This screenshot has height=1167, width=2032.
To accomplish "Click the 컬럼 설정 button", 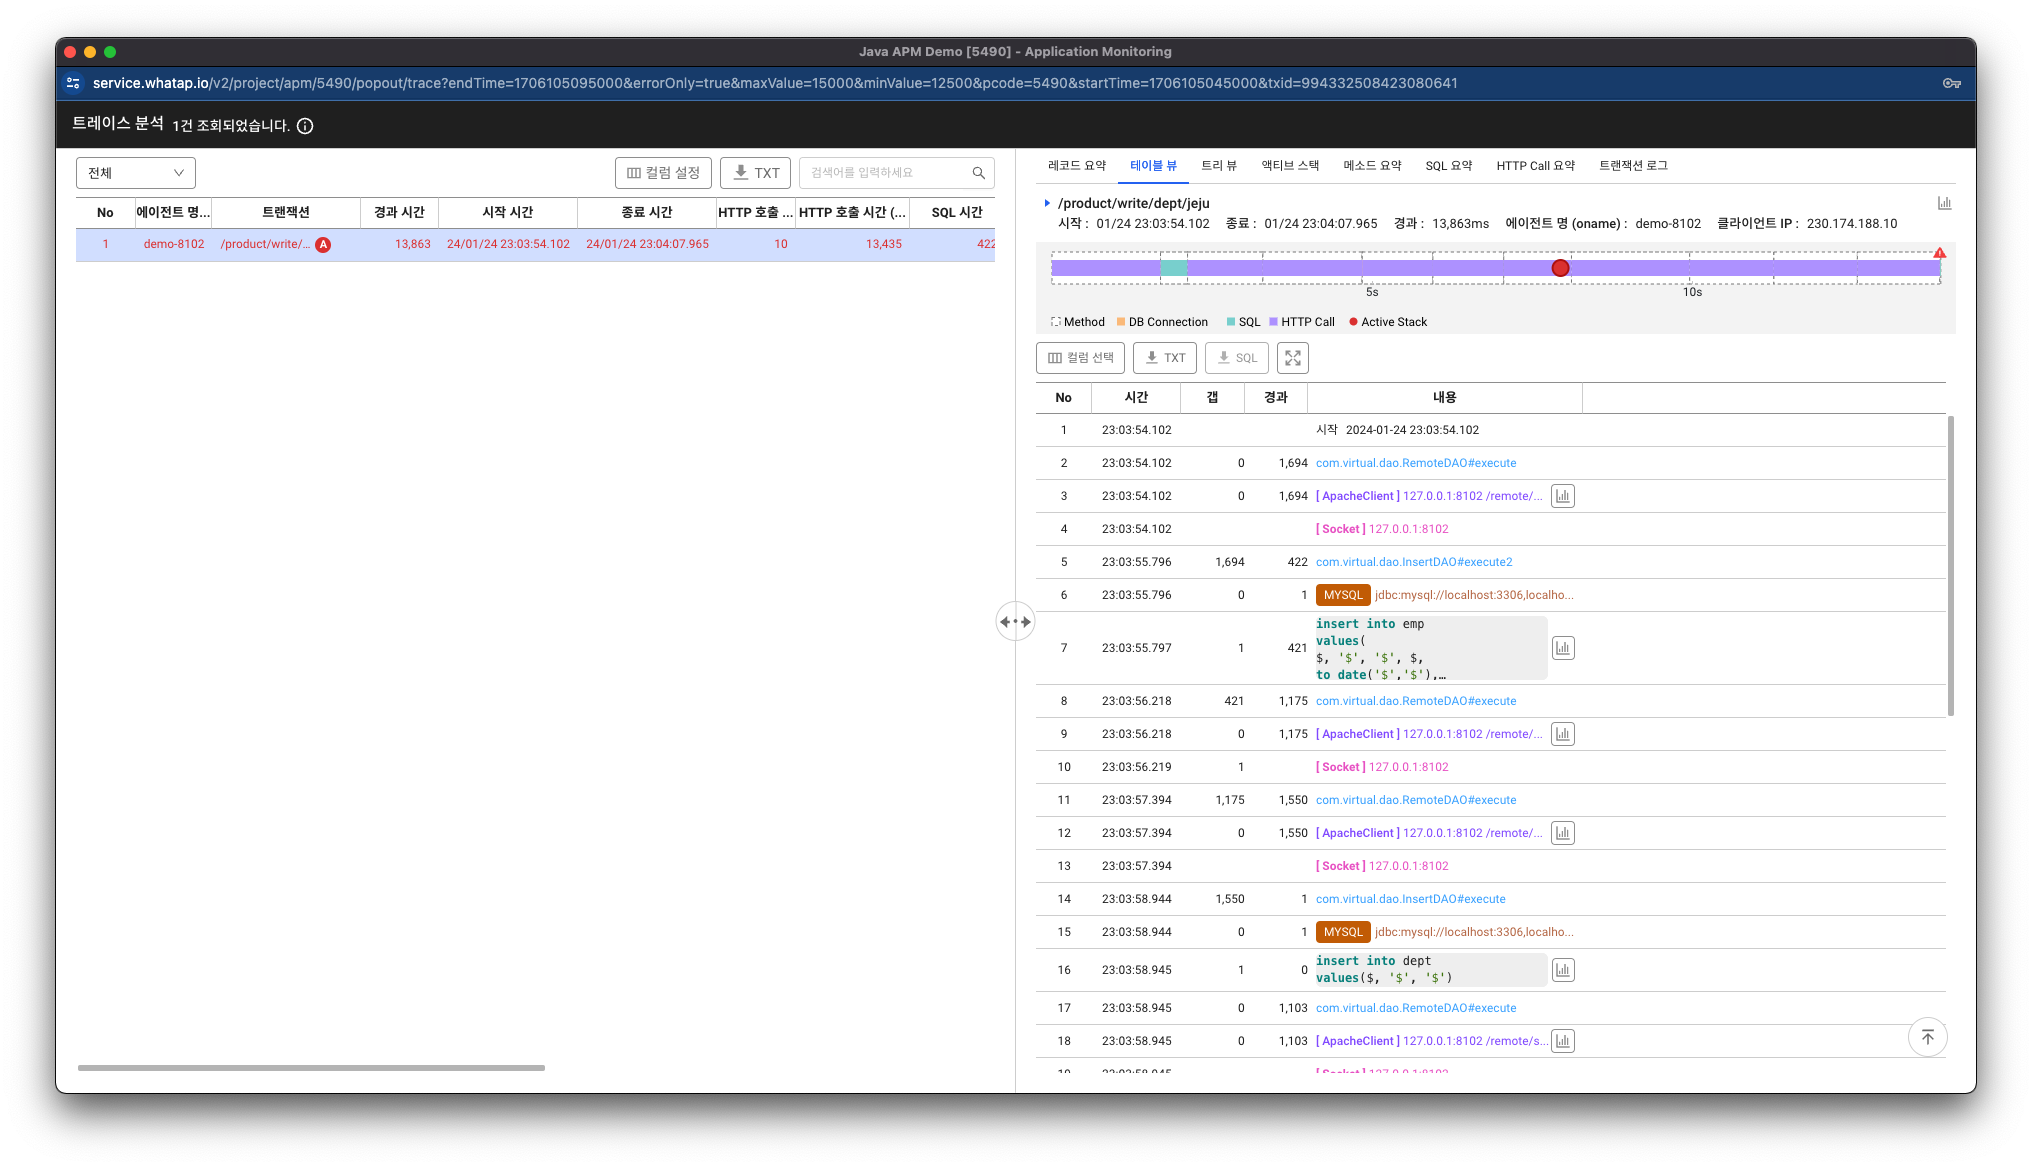I will pyautogui.click(x=663, y=173).
